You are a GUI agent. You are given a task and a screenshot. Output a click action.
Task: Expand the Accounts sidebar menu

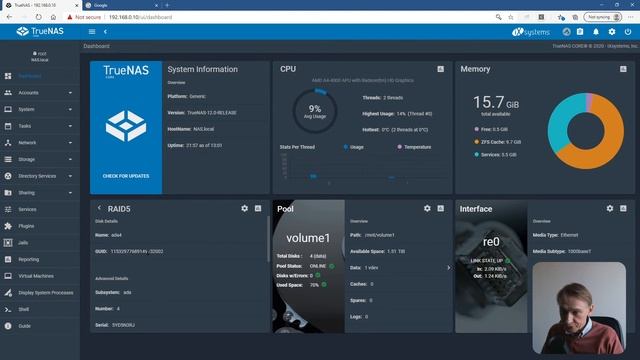tap(40, 93)
